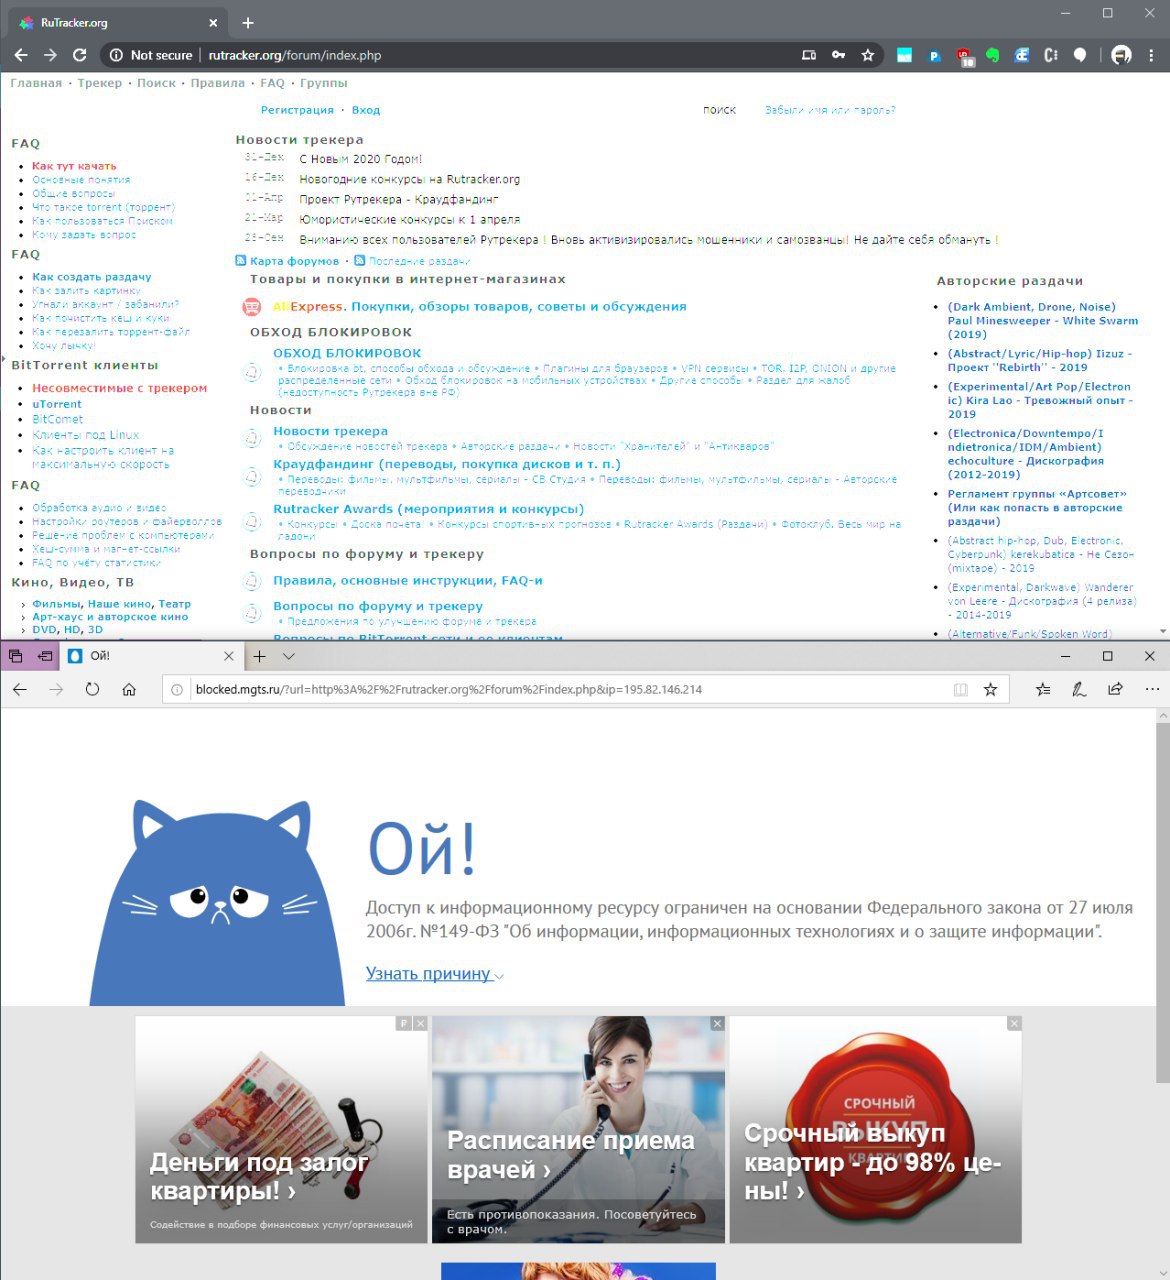Click the cast/device icon in Chrome's address bar

tap(809, 55)
